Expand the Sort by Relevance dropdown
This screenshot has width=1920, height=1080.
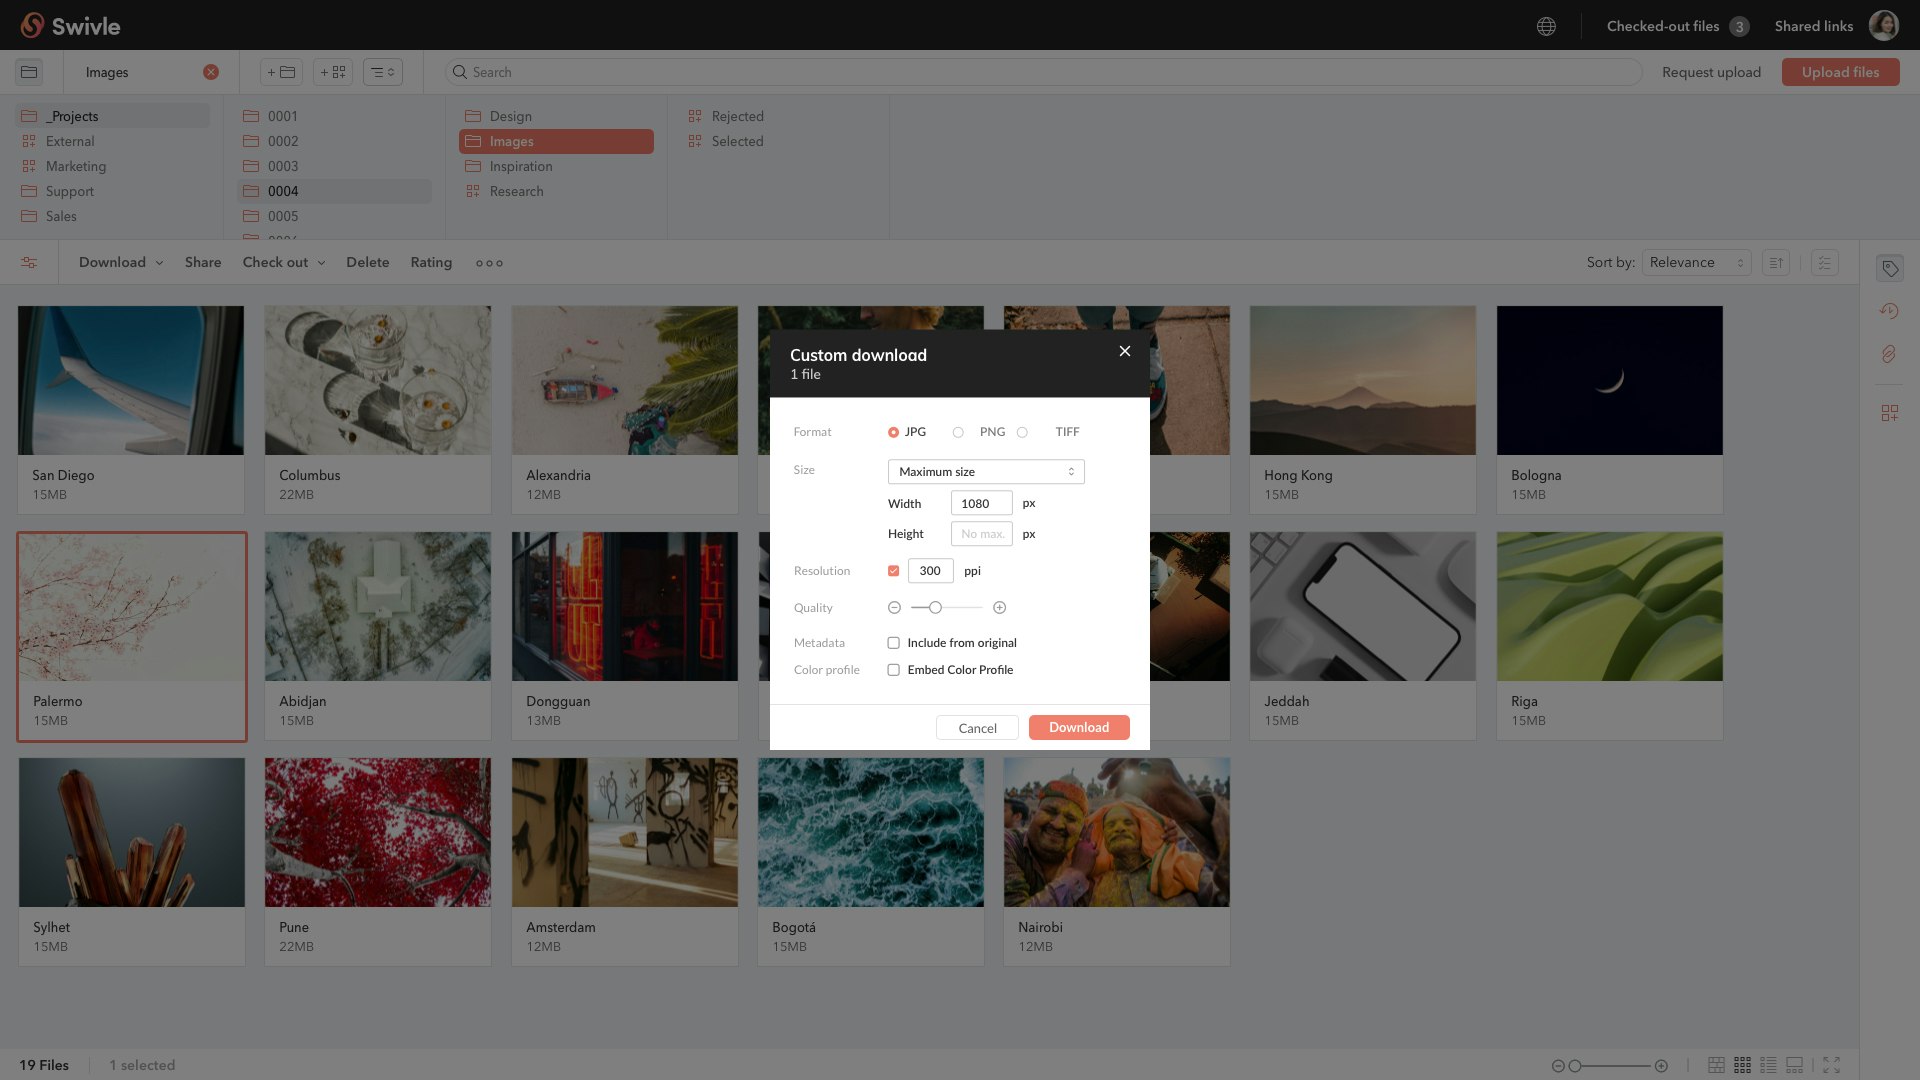tap(1696, 263)
